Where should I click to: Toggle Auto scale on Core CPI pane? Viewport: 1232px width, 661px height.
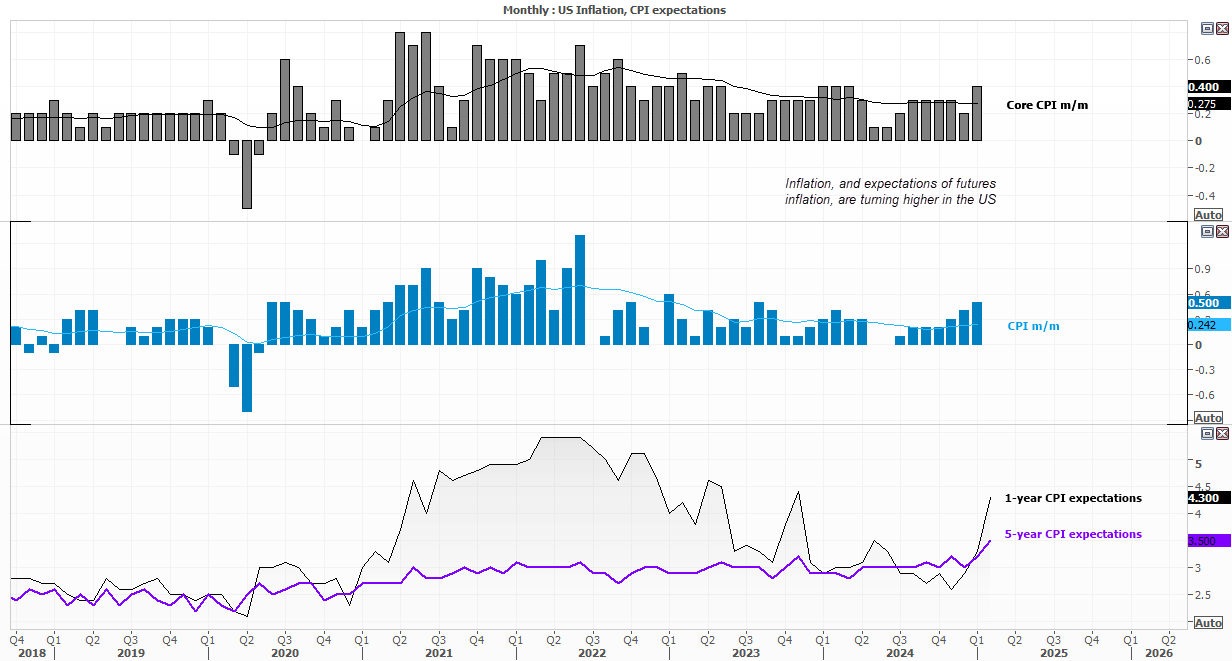coord(1208,215)
